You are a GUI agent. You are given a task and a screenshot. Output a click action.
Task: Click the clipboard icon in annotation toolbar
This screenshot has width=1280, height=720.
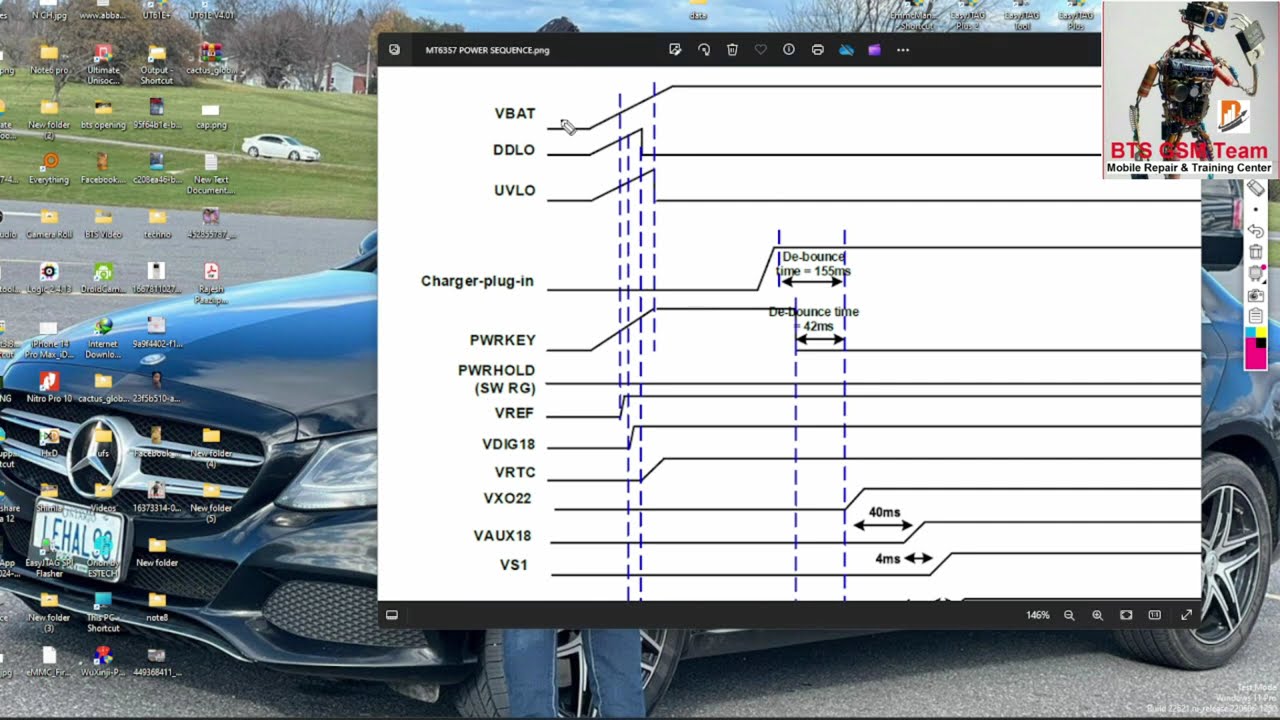point(1256,316)
